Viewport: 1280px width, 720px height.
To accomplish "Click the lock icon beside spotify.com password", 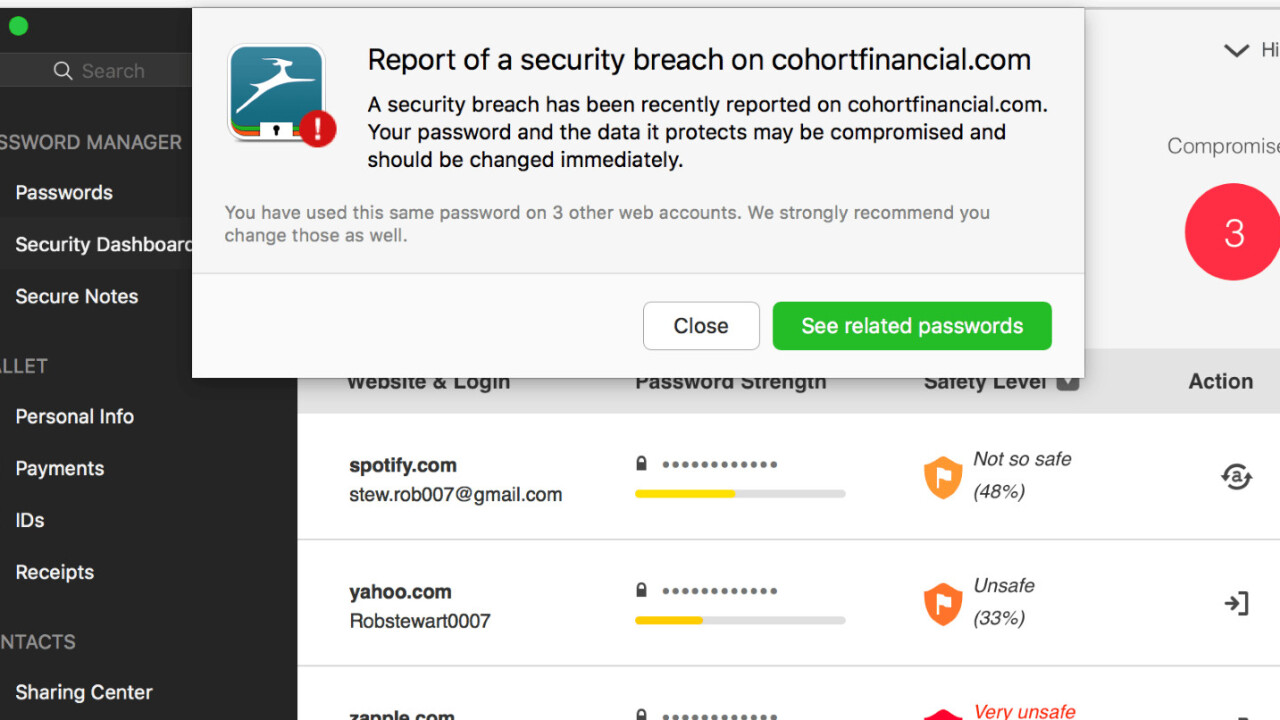I will click(x=642, y=464).
